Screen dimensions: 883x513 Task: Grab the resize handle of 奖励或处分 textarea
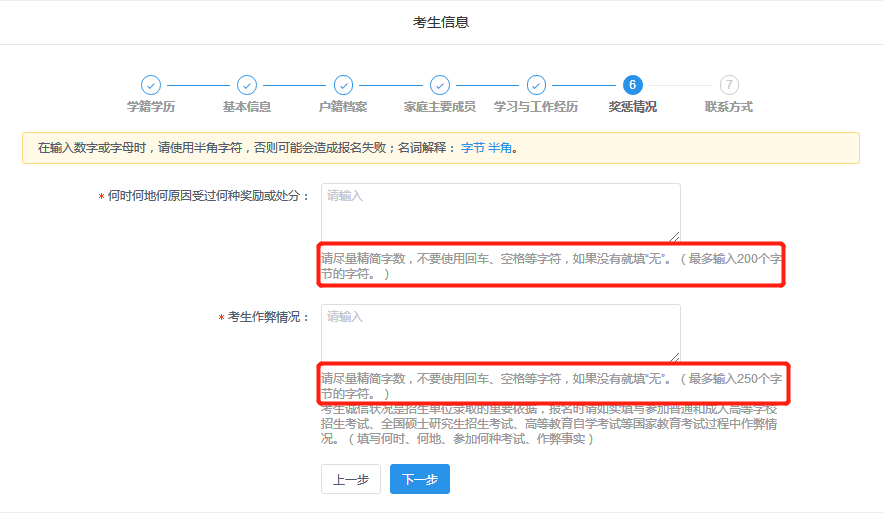point(675,237)
